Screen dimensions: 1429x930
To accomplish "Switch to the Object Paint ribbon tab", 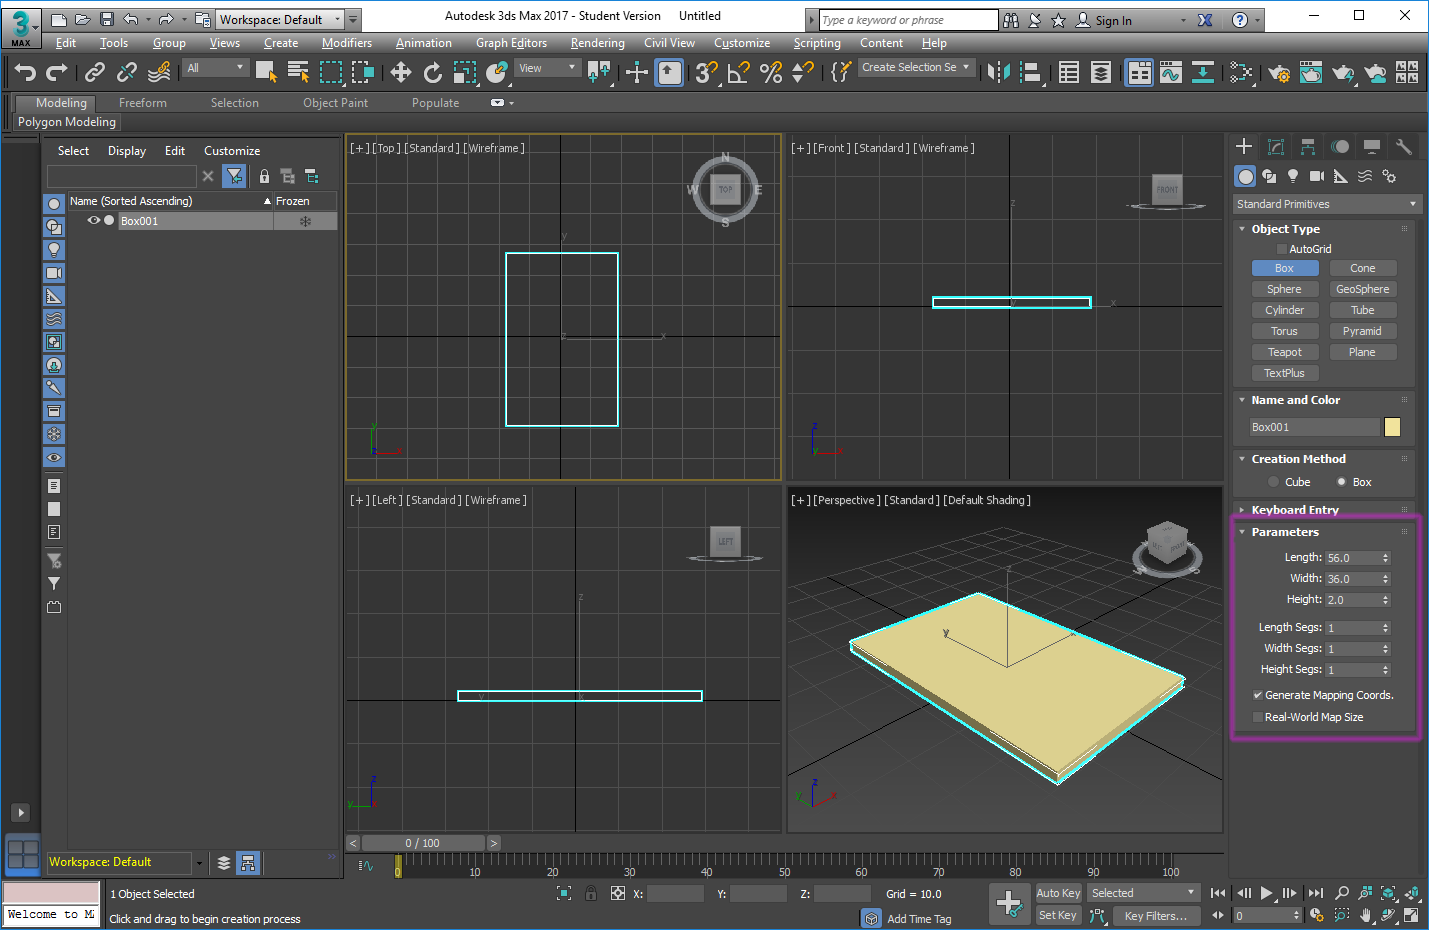I will [x=335, y=103].
